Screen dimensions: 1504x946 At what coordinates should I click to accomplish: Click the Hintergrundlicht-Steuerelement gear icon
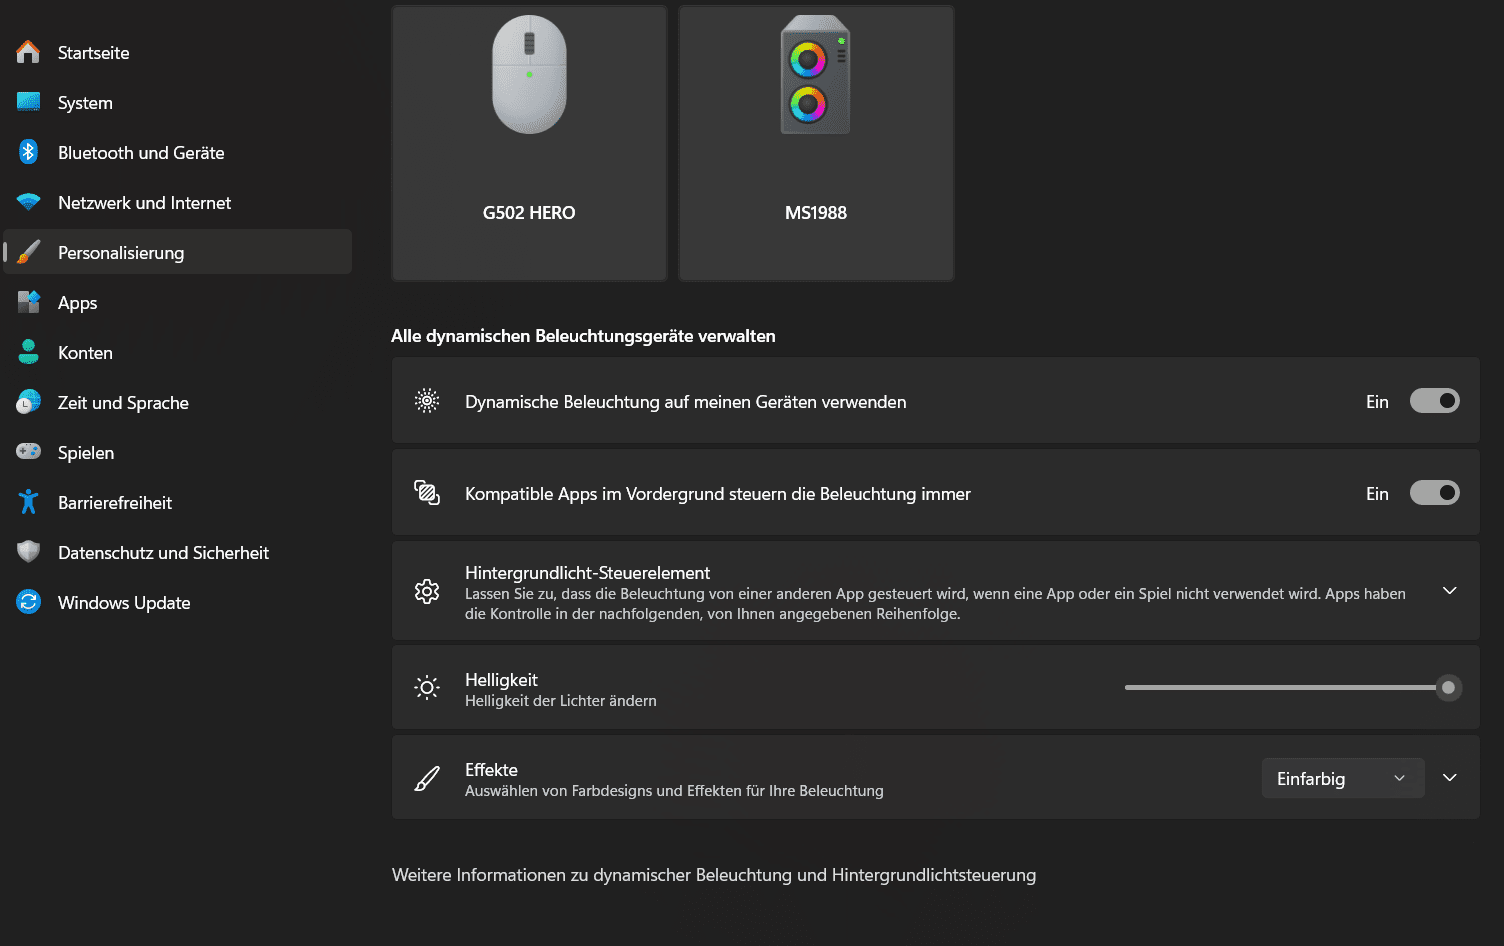(427, 591)
